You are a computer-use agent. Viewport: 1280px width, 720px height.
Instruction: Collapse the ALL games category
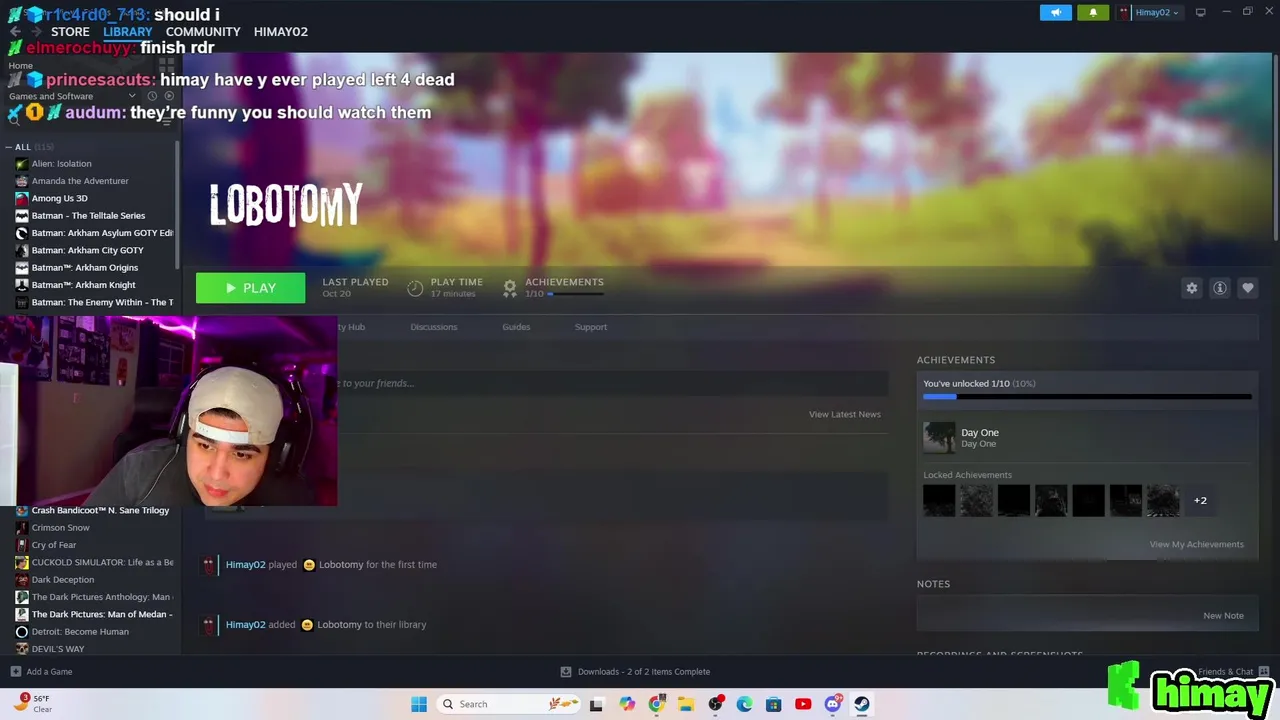[9, 147]
